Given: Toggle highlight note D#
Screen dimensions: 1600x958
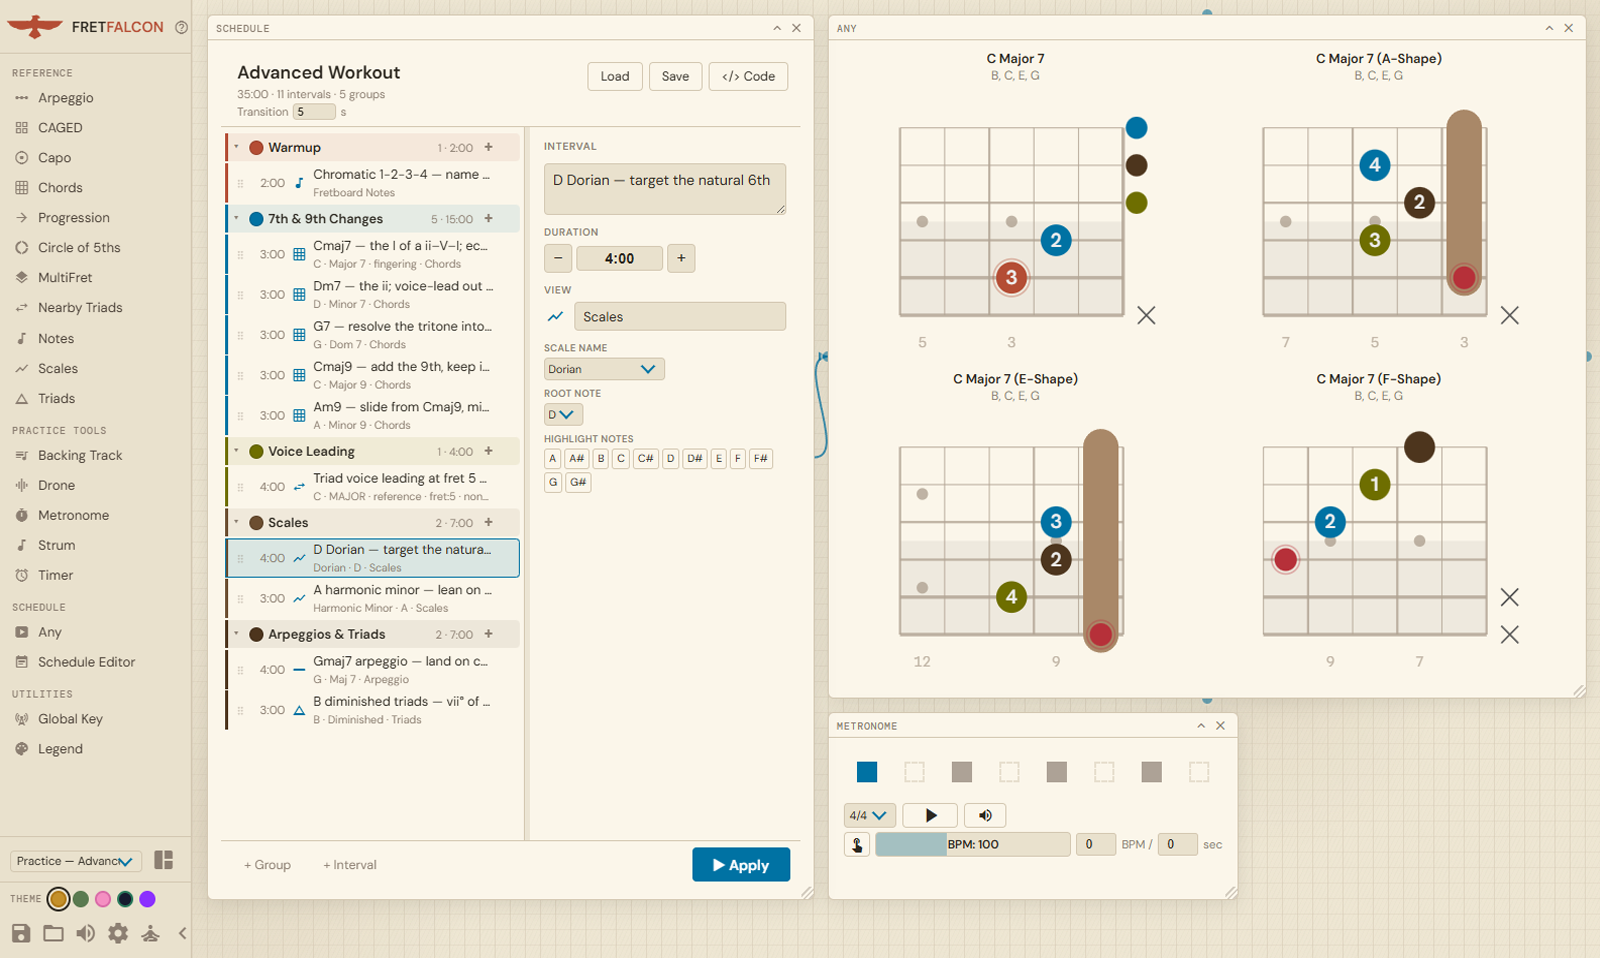Looking at the screenshot, I should [x=695, y=459].
